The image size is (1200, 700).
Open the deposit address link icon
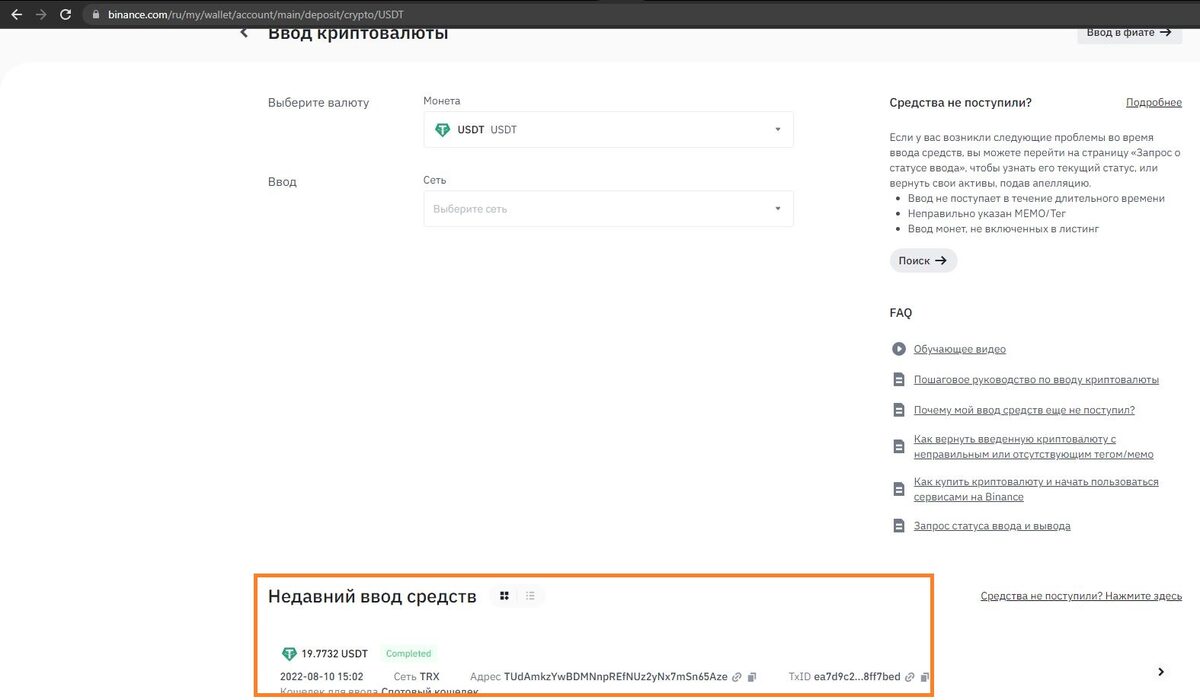click(x=737, y=677)
